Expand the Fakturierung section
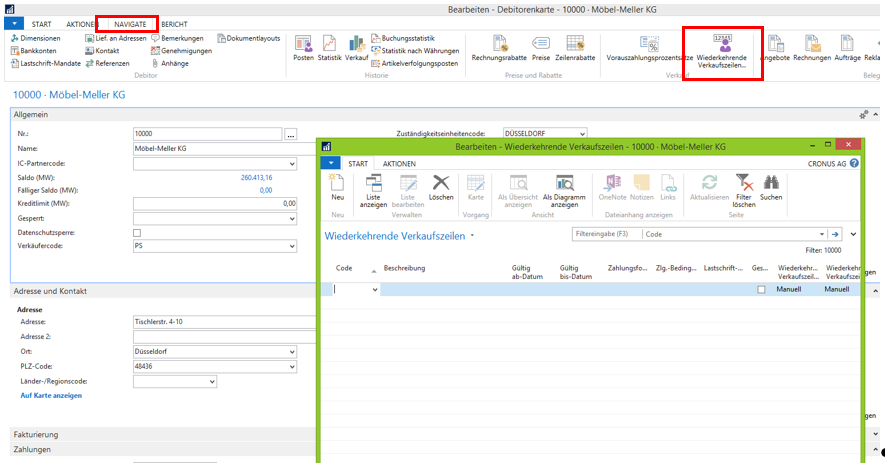This screenshot has height=465, width=885. pyautogui.click(x=875, y=435)
